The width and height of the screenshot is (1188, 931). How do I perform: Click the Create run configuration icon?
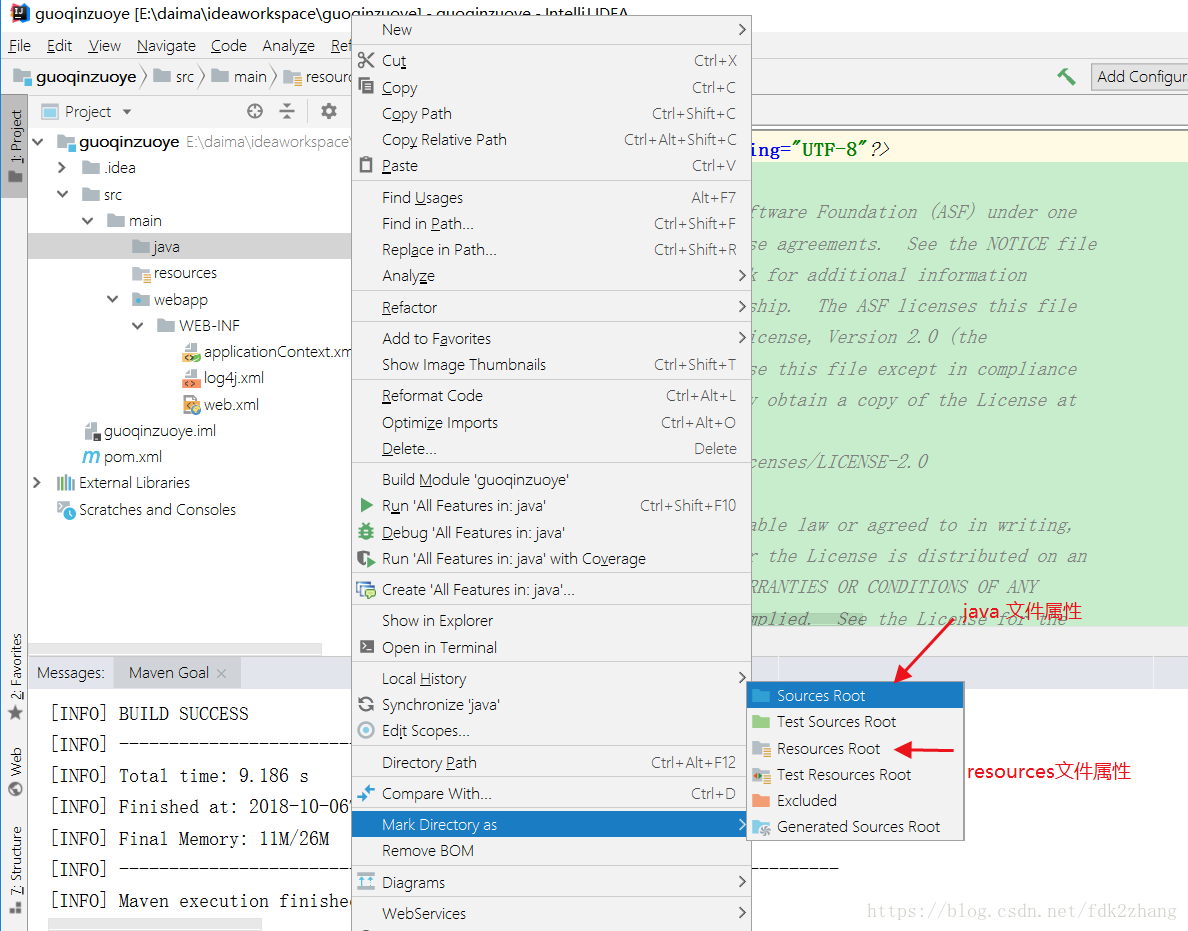[x=366, y=589]
